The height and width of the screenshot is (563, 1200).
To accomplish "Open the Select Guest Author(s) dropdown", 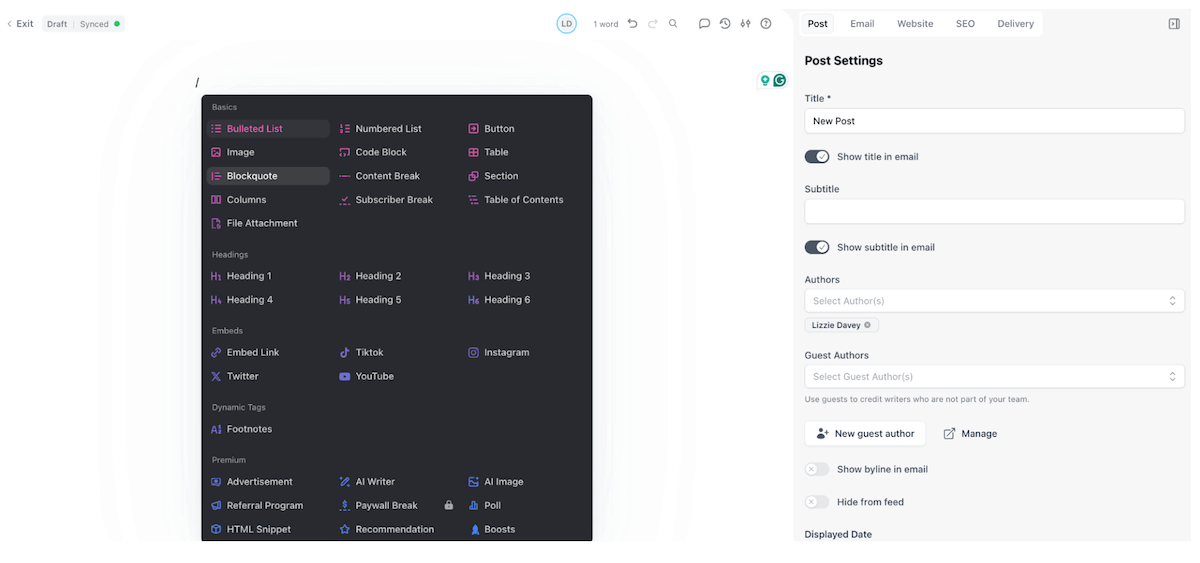I will pos(994,377).
